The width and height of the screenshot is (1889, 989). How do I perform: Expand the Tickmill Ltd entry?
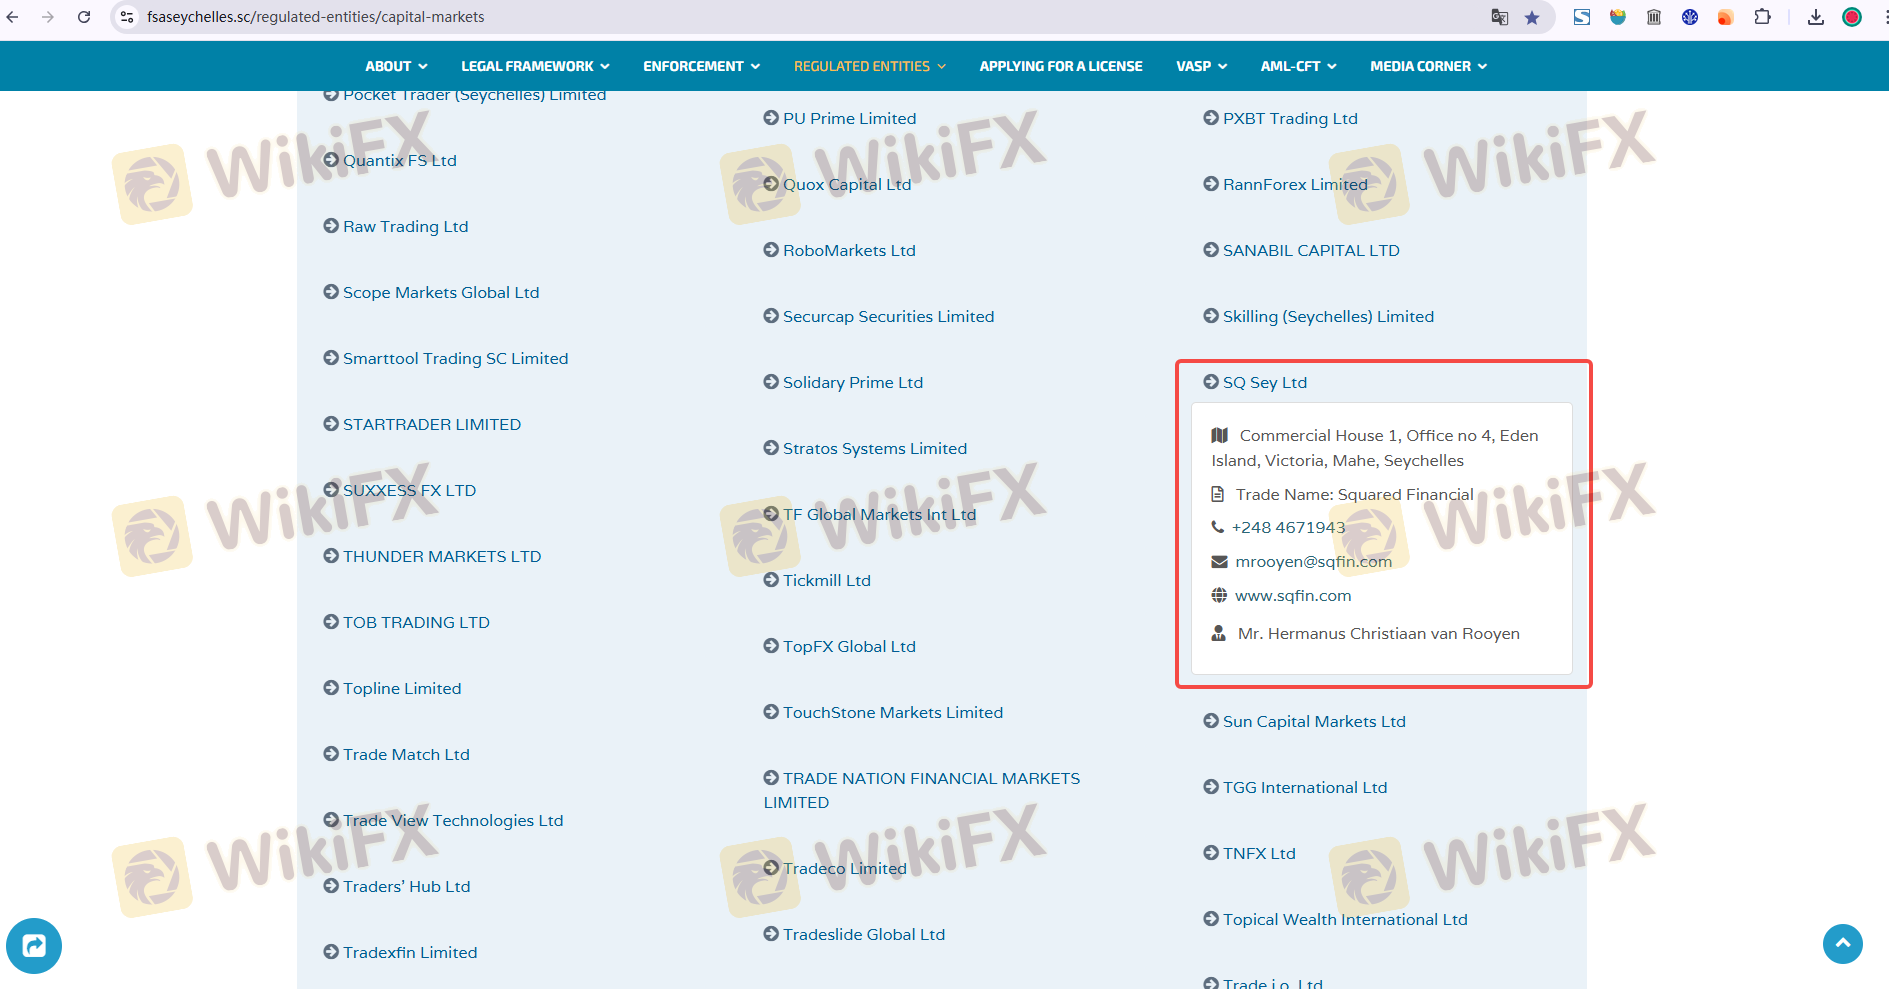point(826,580)
